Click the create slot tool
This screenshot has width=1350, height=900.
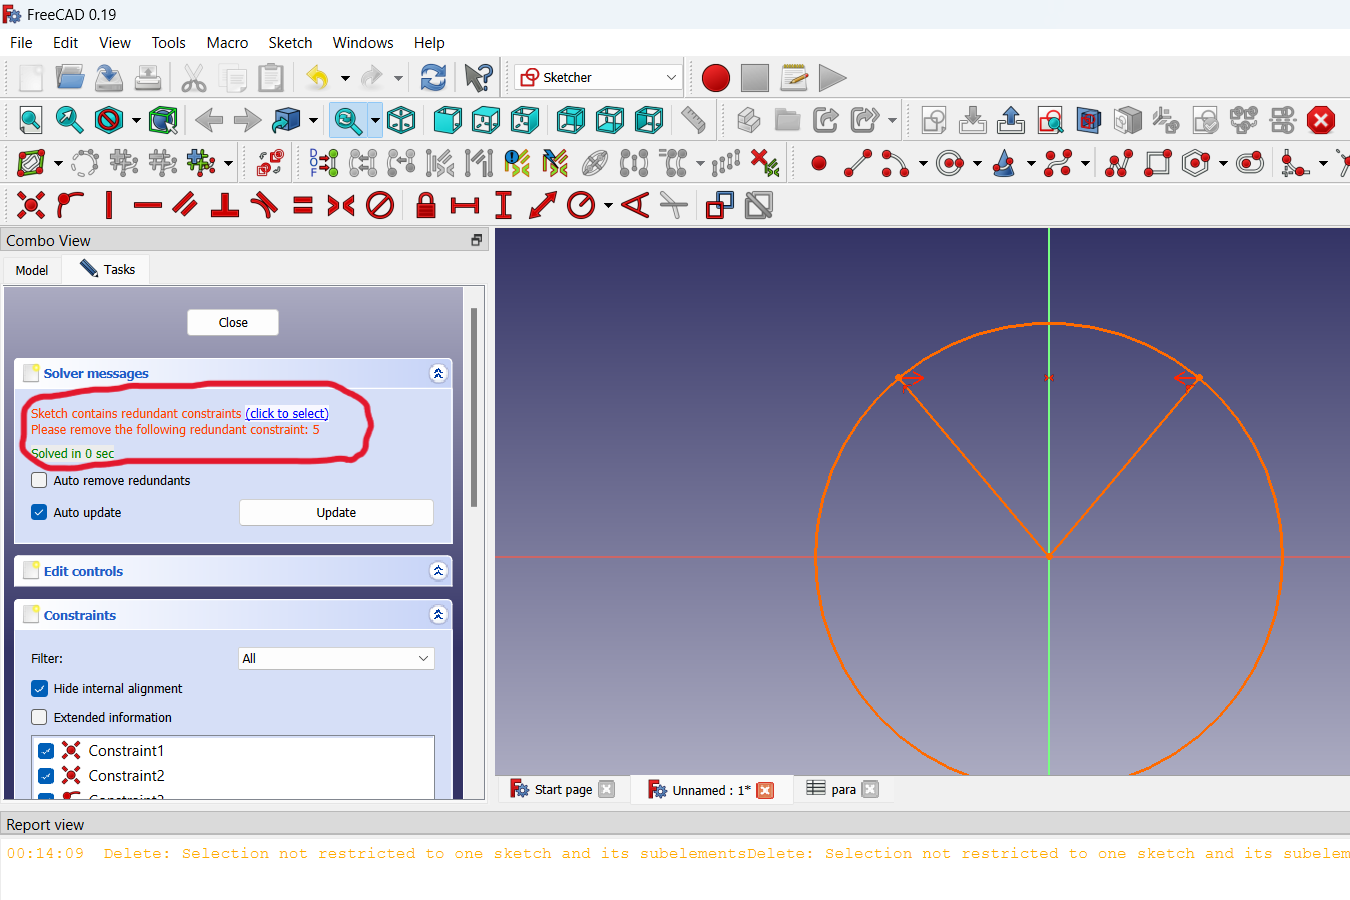1250,163
